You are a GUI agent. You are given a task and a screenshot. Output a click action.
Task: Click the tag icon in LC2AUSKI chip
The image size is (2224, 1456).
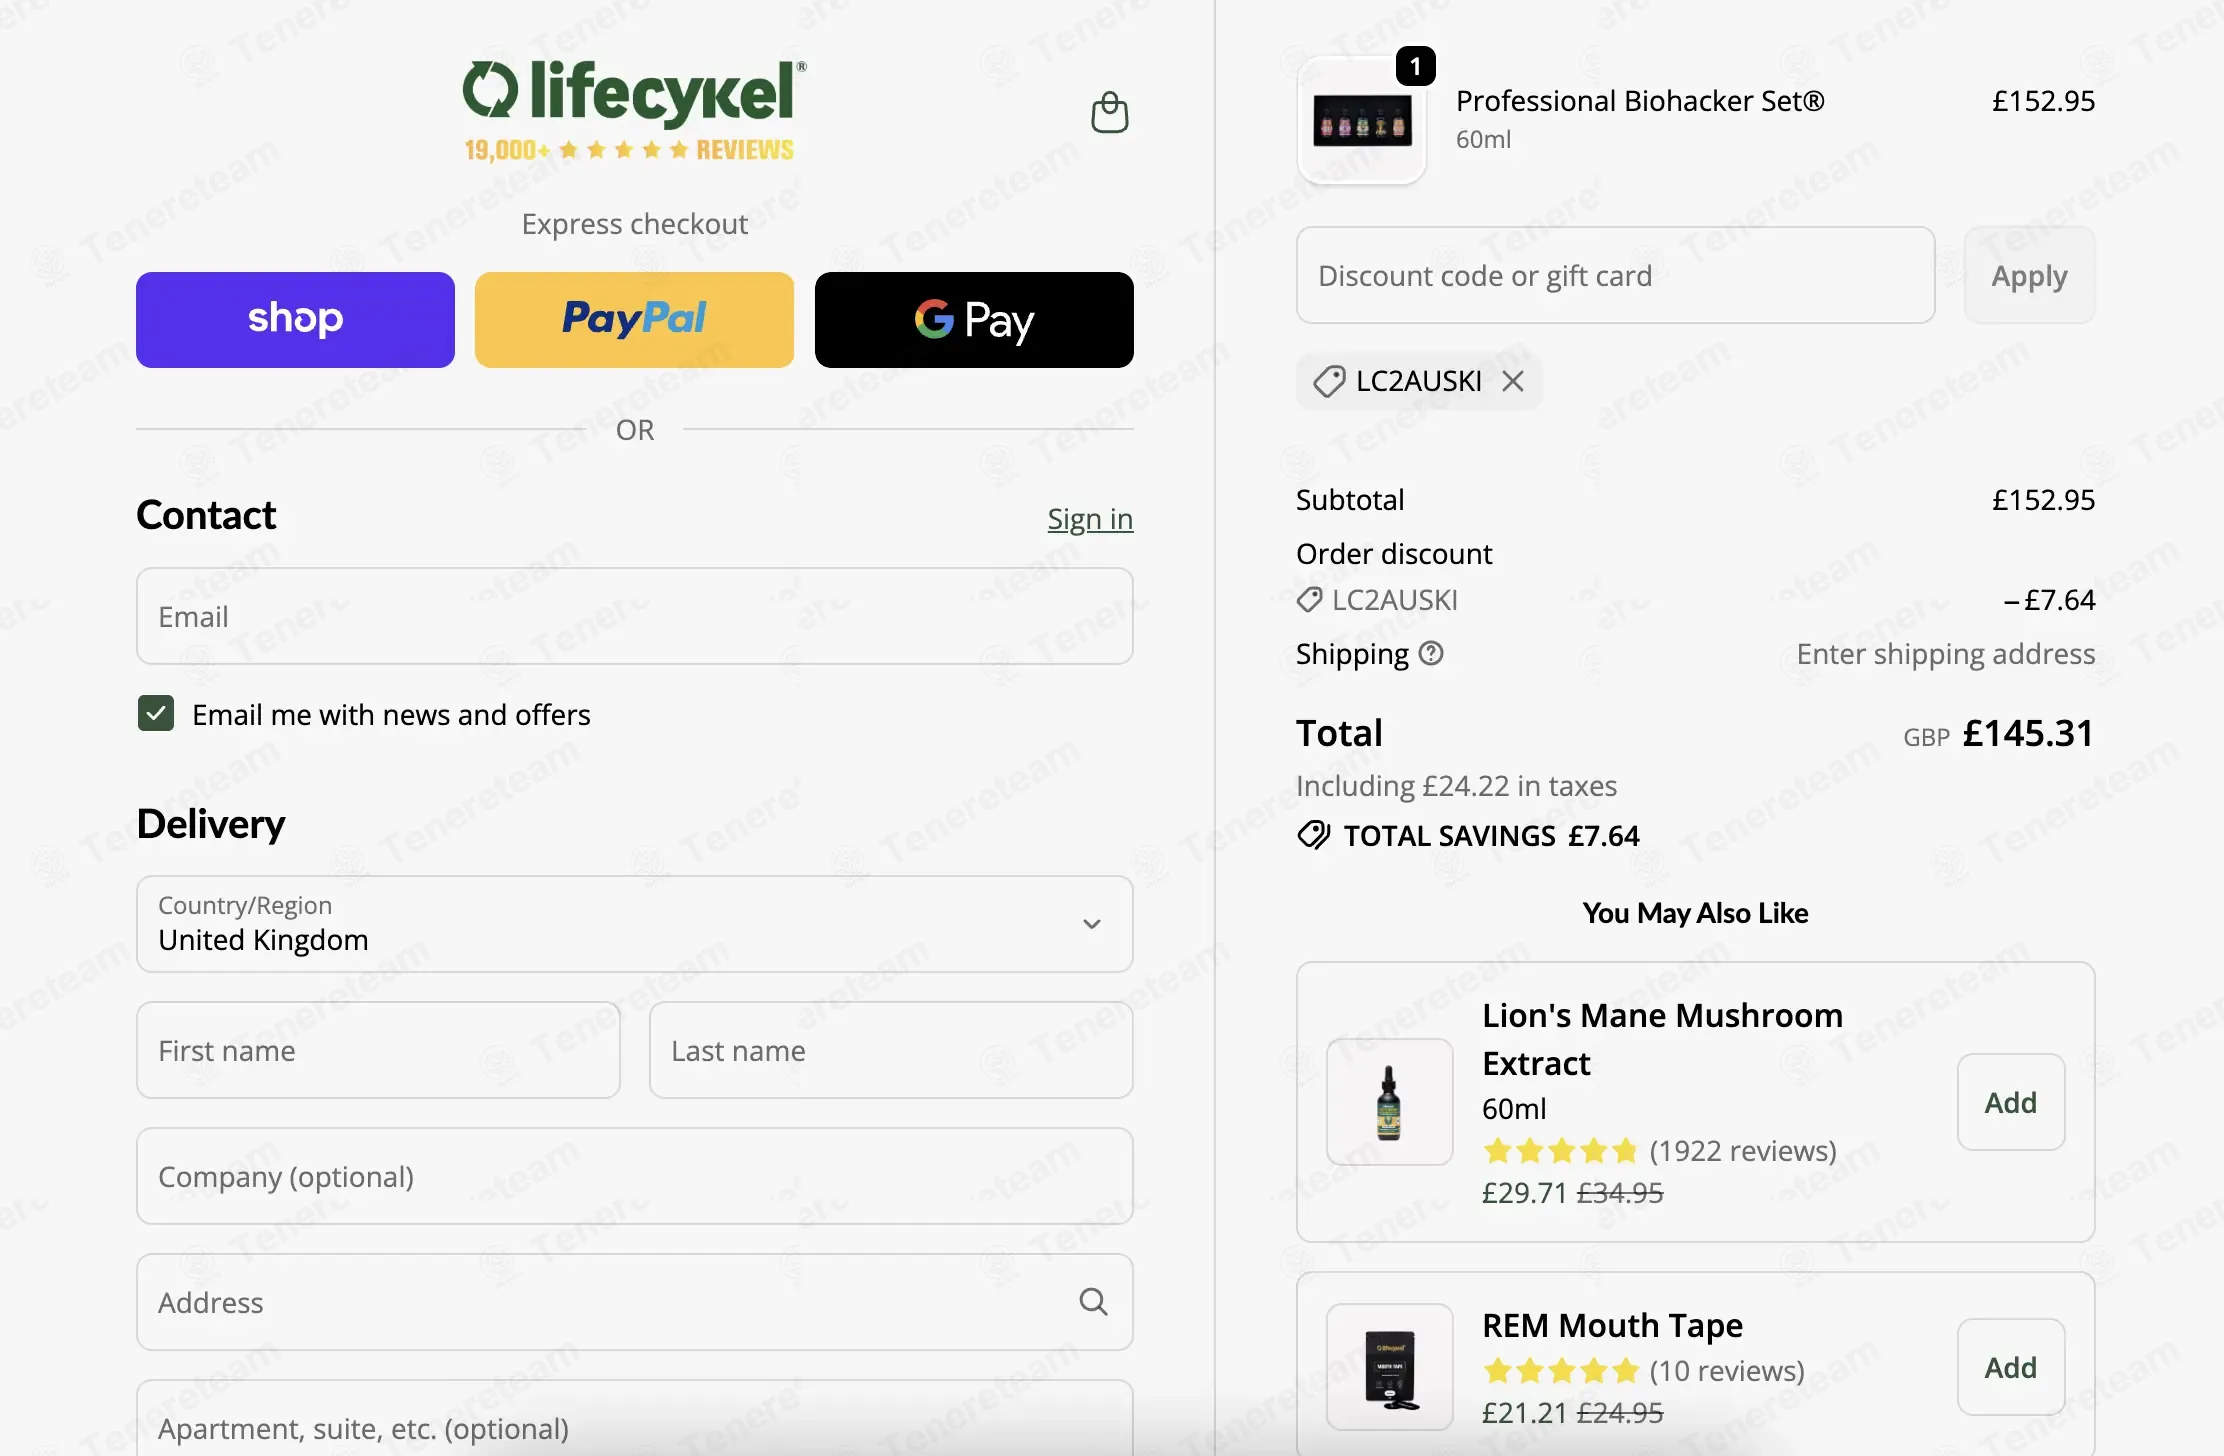1329,381
